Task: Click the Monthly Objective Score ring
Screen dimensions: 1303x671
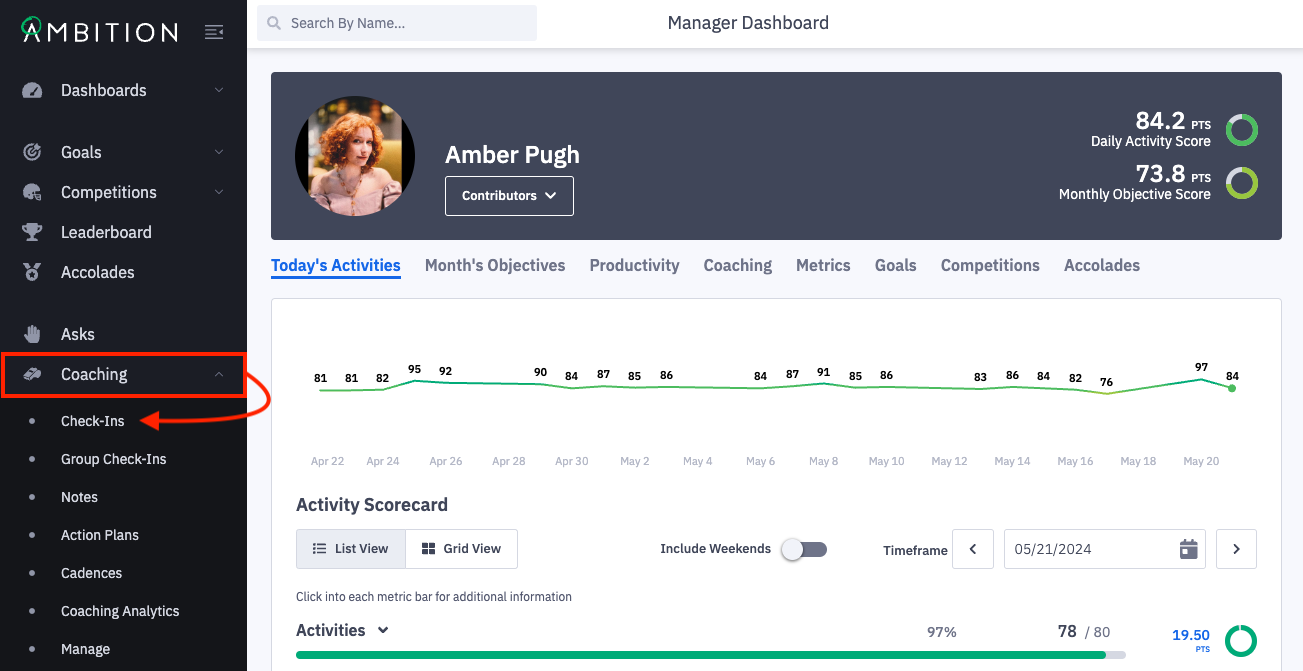Action: [1242, 183]
